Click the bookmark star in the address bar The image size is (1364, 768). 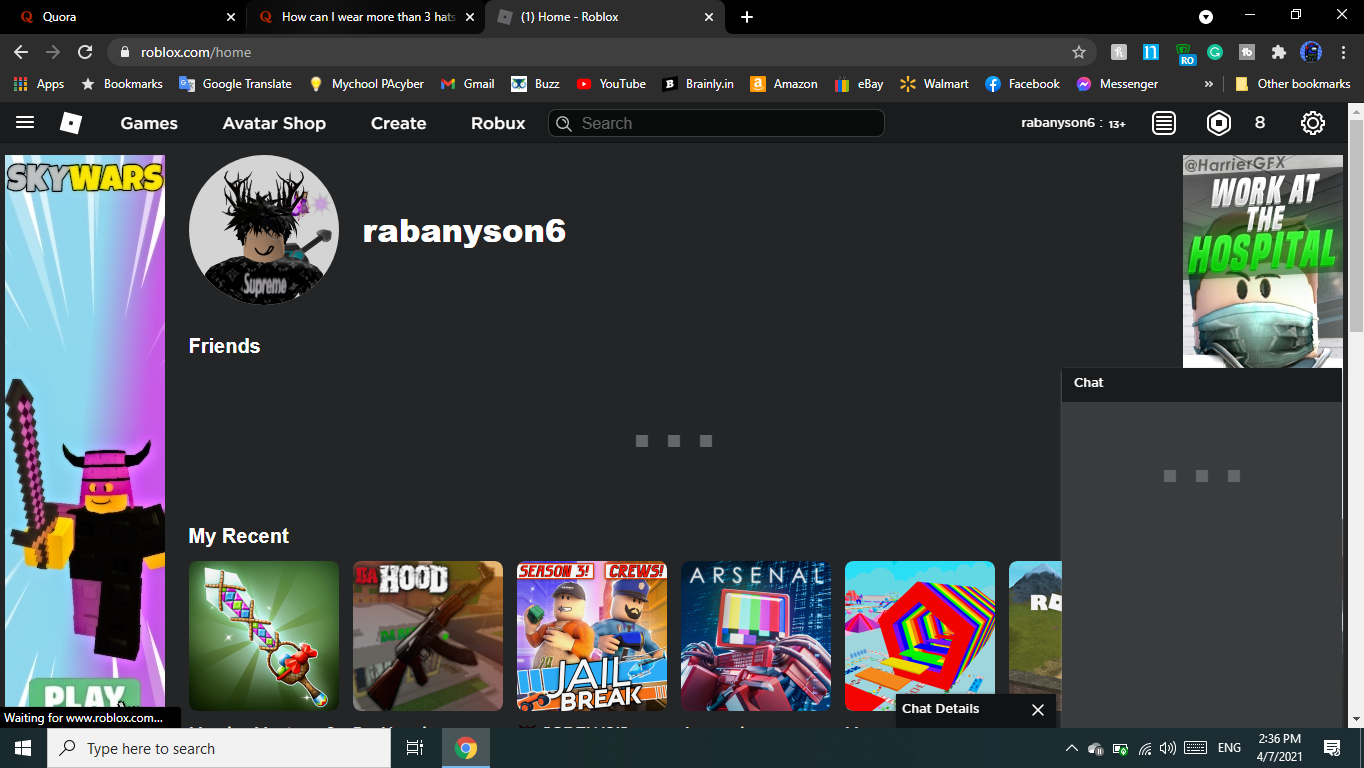(1078, 52)
